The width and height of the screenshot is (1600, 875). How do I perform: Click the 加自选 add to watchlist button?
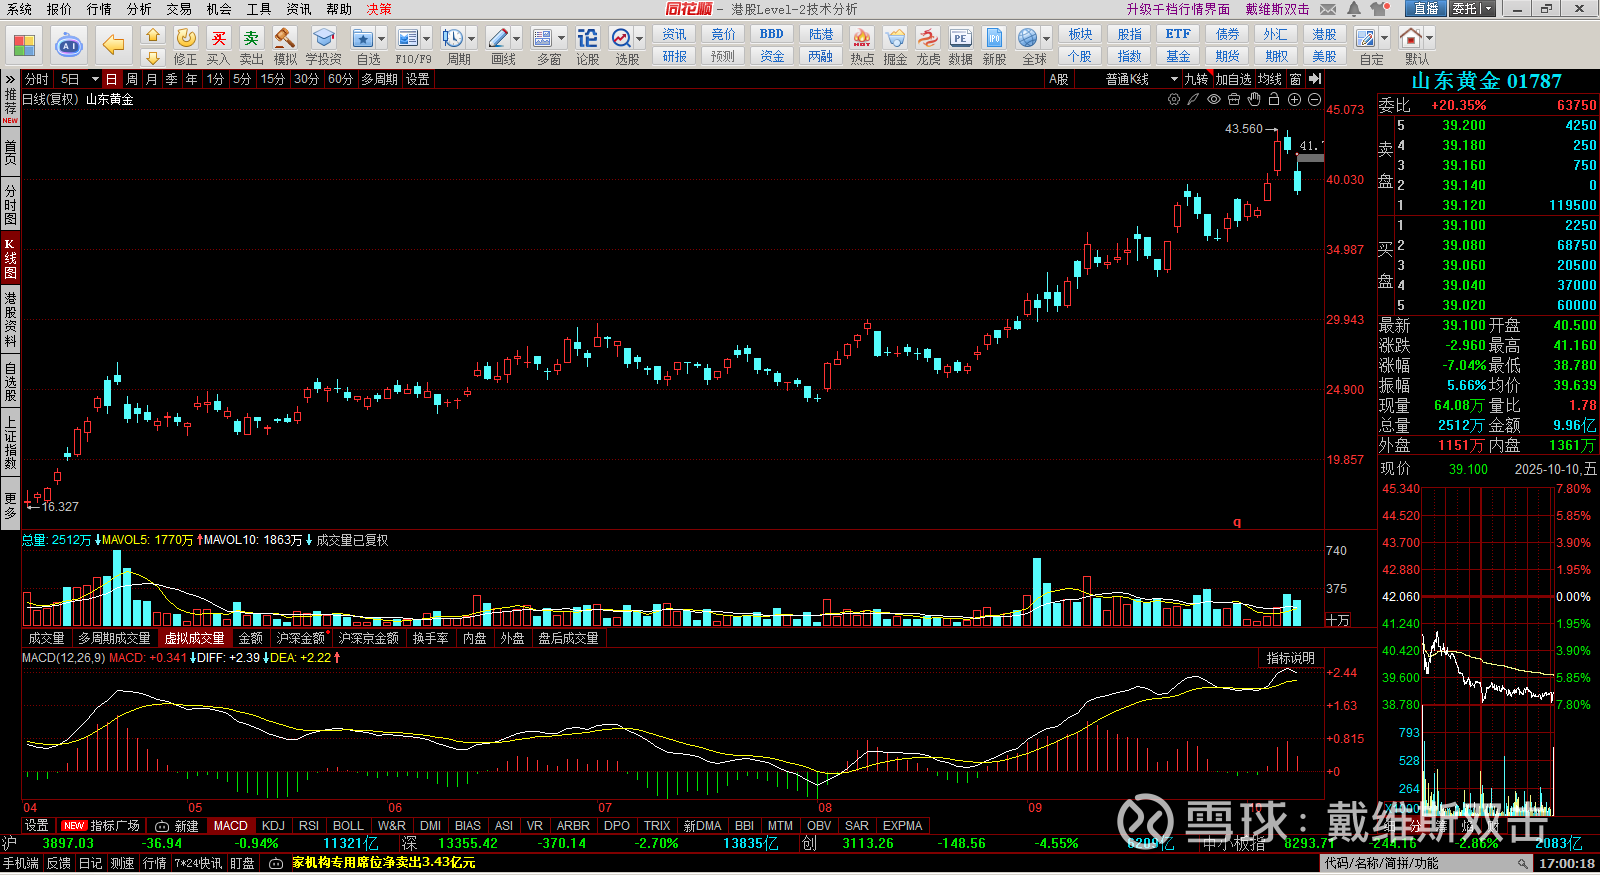point(1233,79)
